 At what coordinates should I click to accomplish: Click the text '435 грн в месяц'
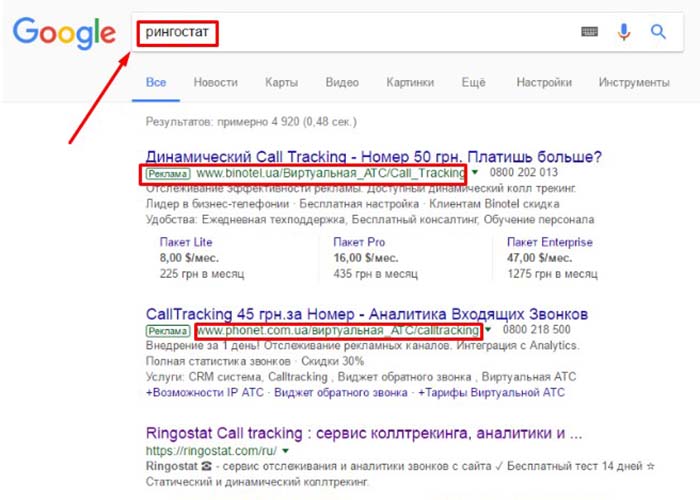tap(375, 274)
